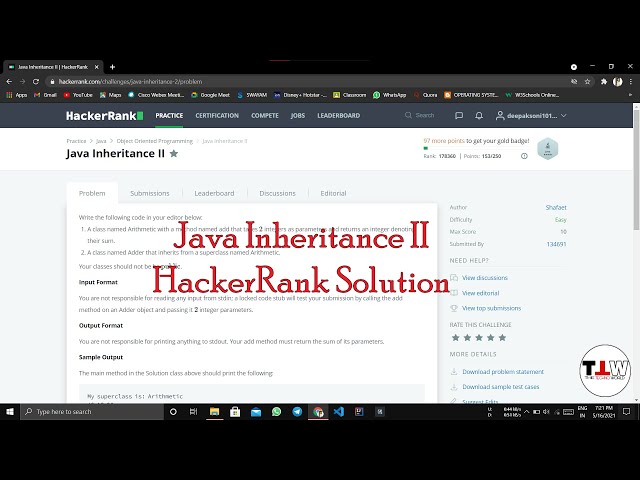Open the messages chat icon
Image resolution: width=640 pixels, height=480 pixels.
tap(459, 116)
